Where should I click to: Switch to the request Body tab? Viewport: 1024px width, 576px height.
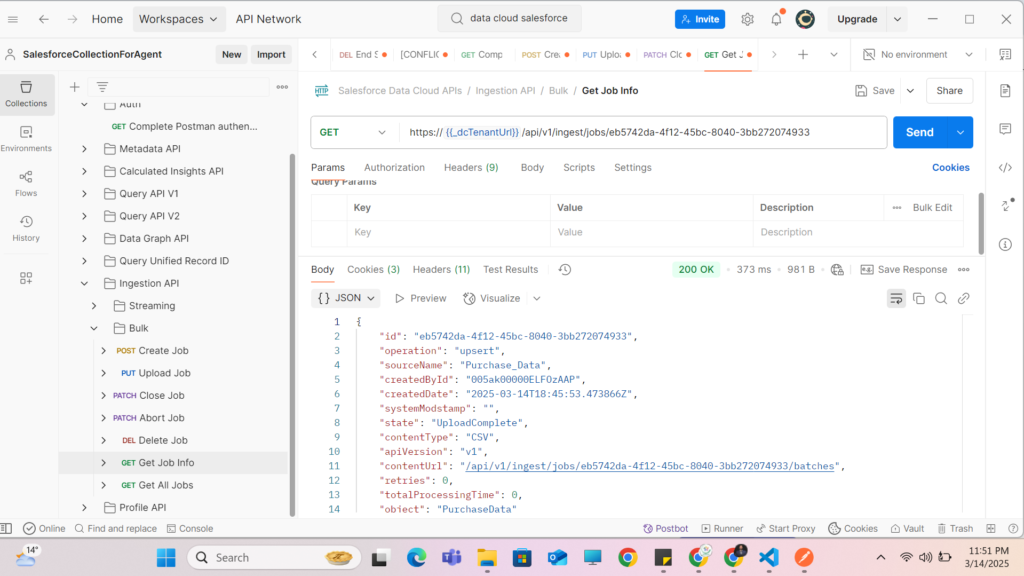532,167
